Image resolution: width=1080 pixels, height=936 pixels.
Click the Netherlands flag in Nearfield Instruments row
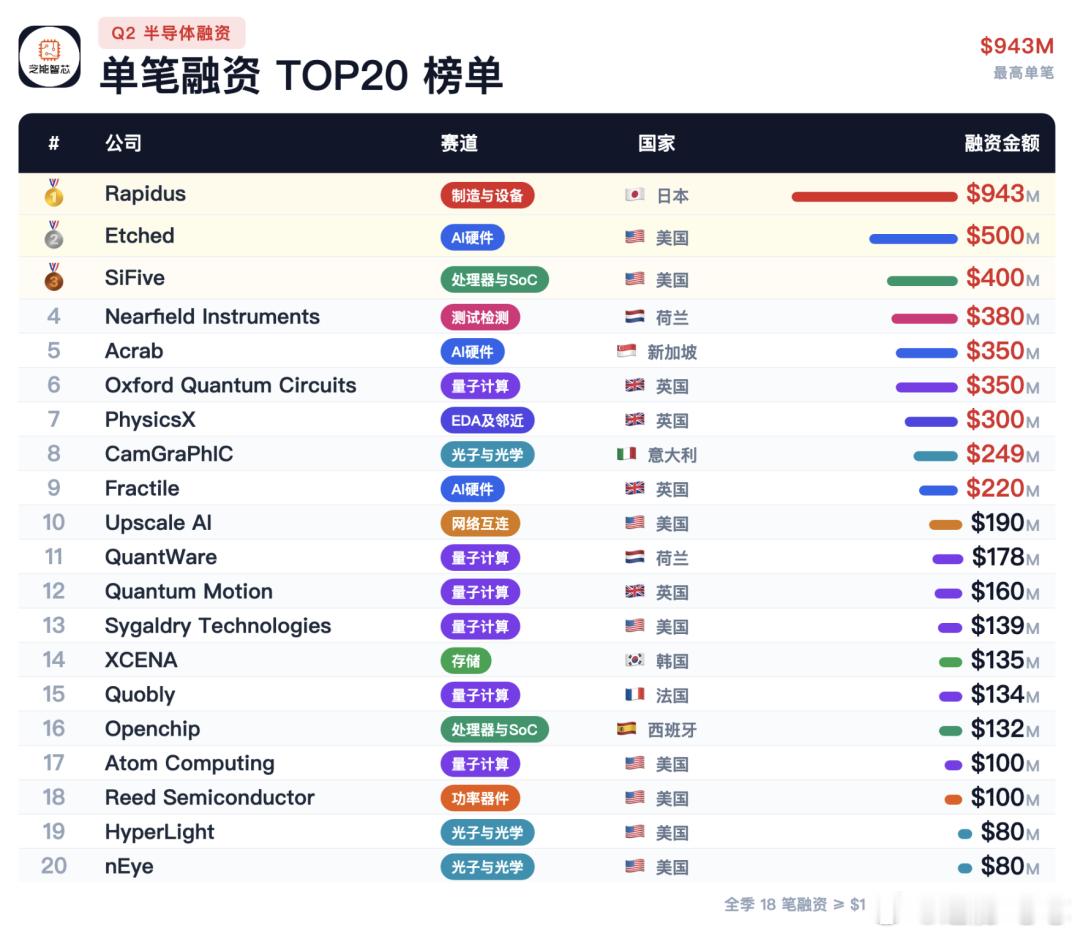(x=634, y=317)
